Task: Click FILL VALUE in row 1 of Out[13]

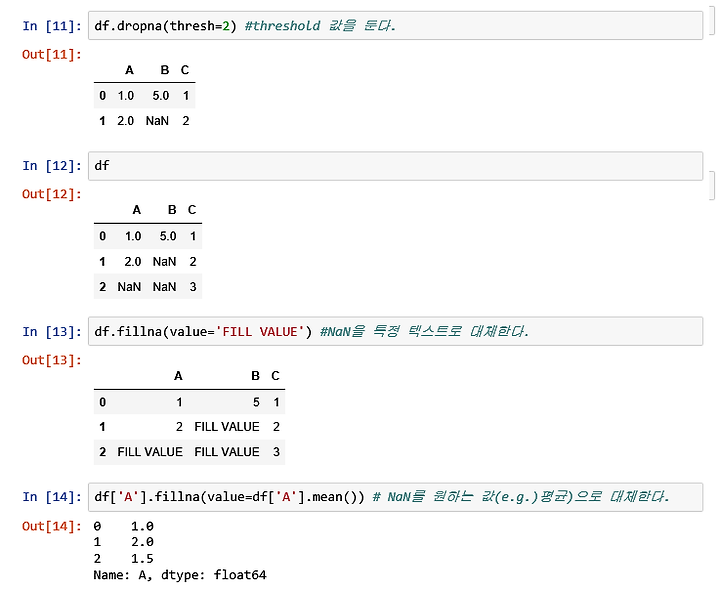Action: 227,427
